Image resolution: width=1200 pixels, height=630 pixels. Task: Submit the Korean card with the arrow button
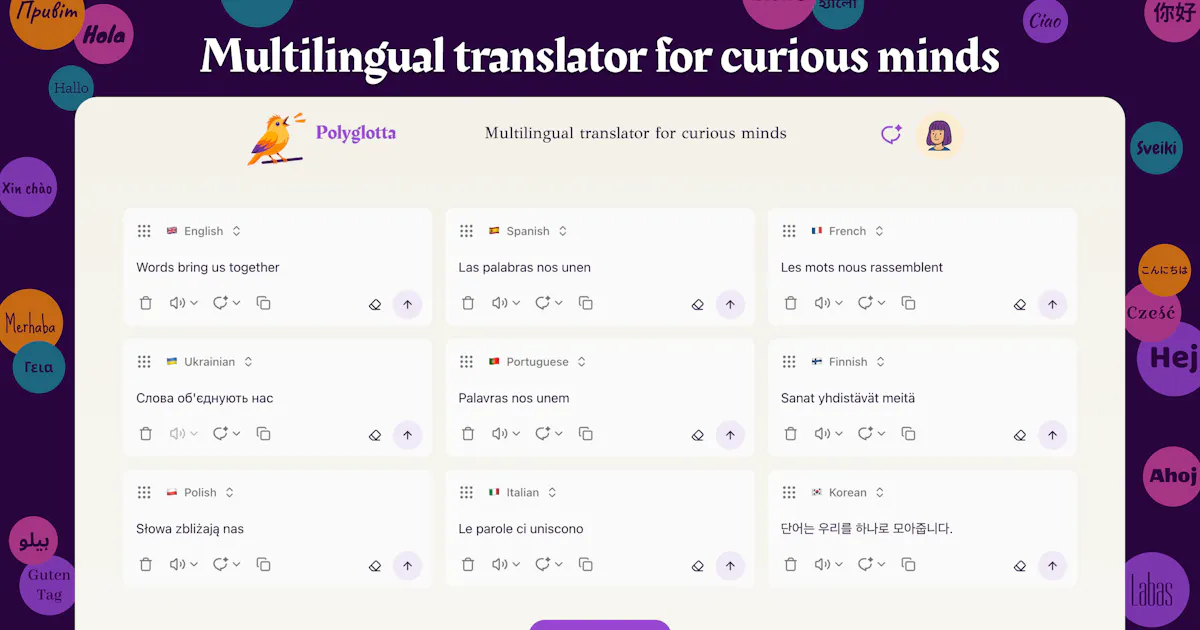(x=1052, y=567)
